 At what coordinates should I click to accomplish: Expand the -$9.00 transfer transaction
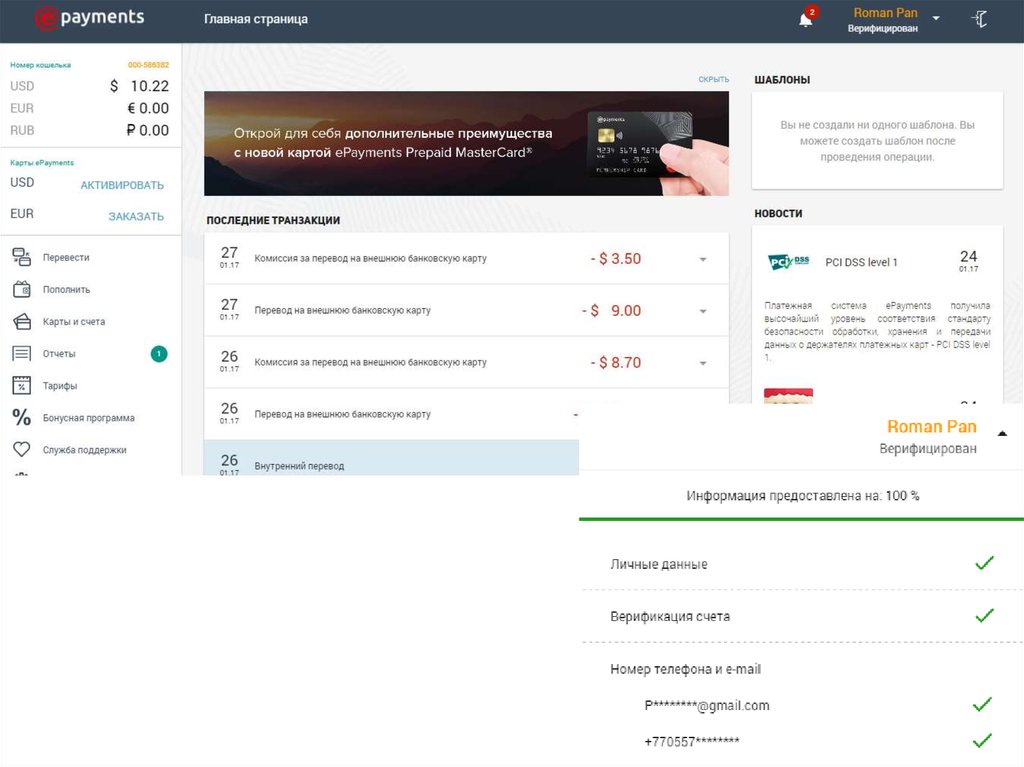click(x=703, y=311)
